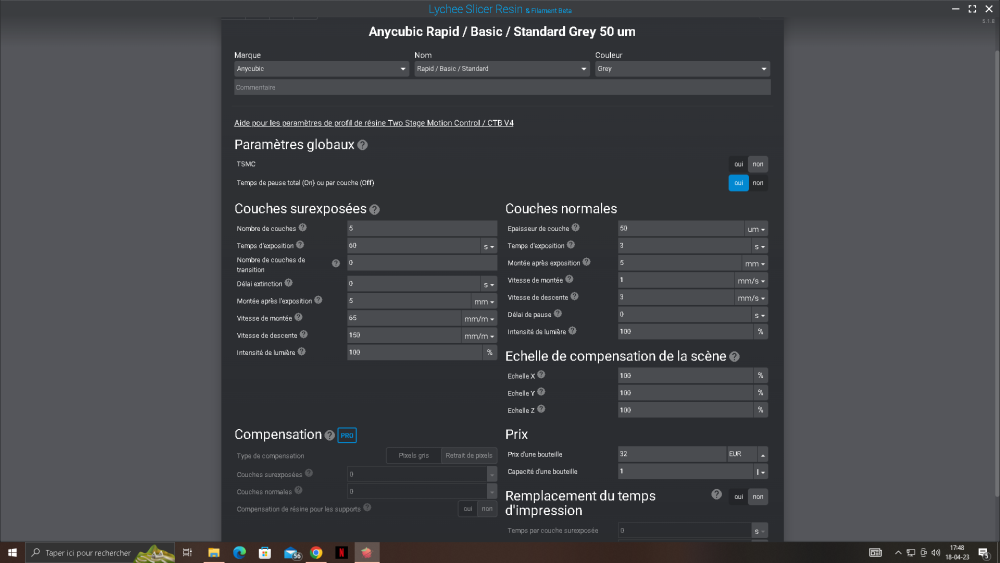Click the Prix d'une bouteille value field
Image resolution: width=1000 pixels, height=563 pixels.
[x=672, y=454]
